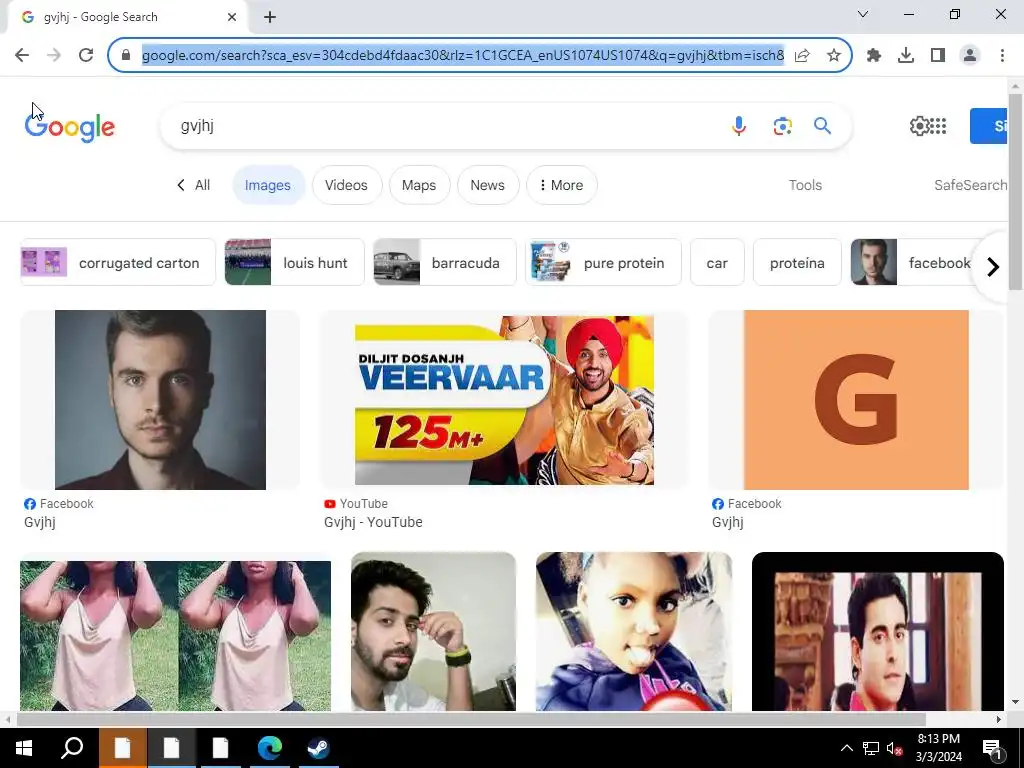Go back with the browser back arrow

click(22, 55)
